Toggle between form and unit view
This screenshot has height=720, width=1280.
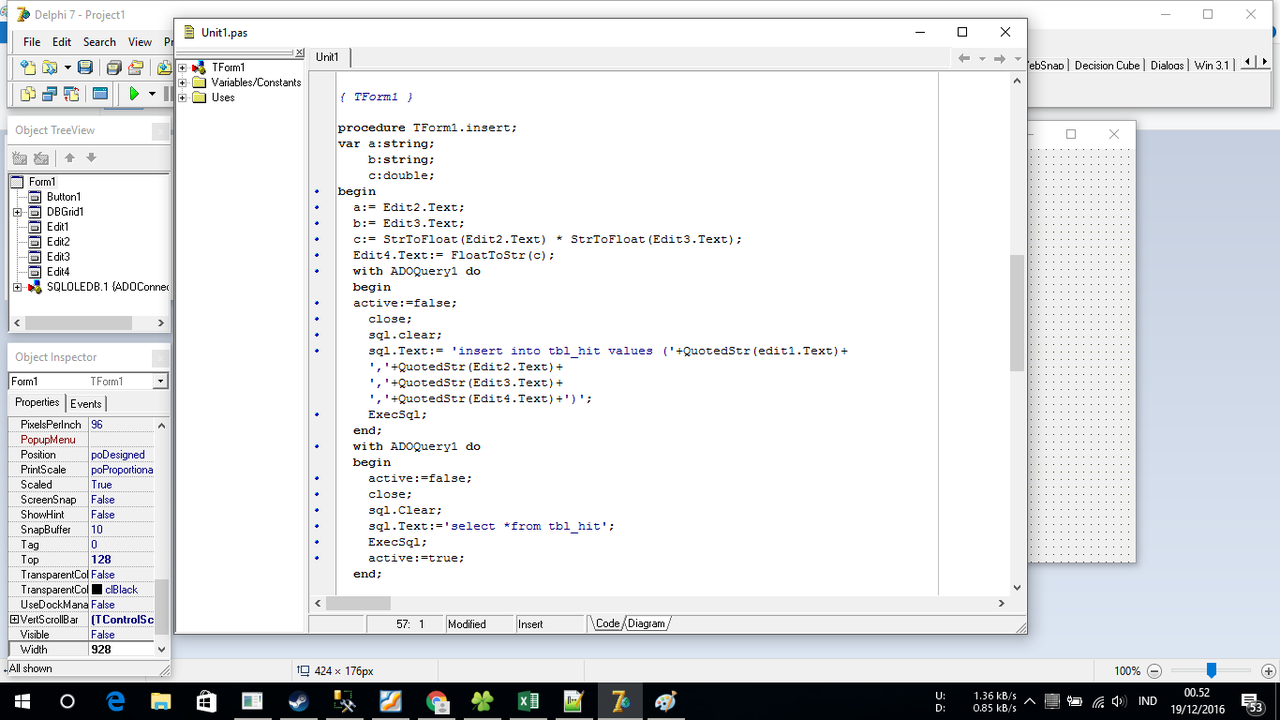(x=71, y=94)
